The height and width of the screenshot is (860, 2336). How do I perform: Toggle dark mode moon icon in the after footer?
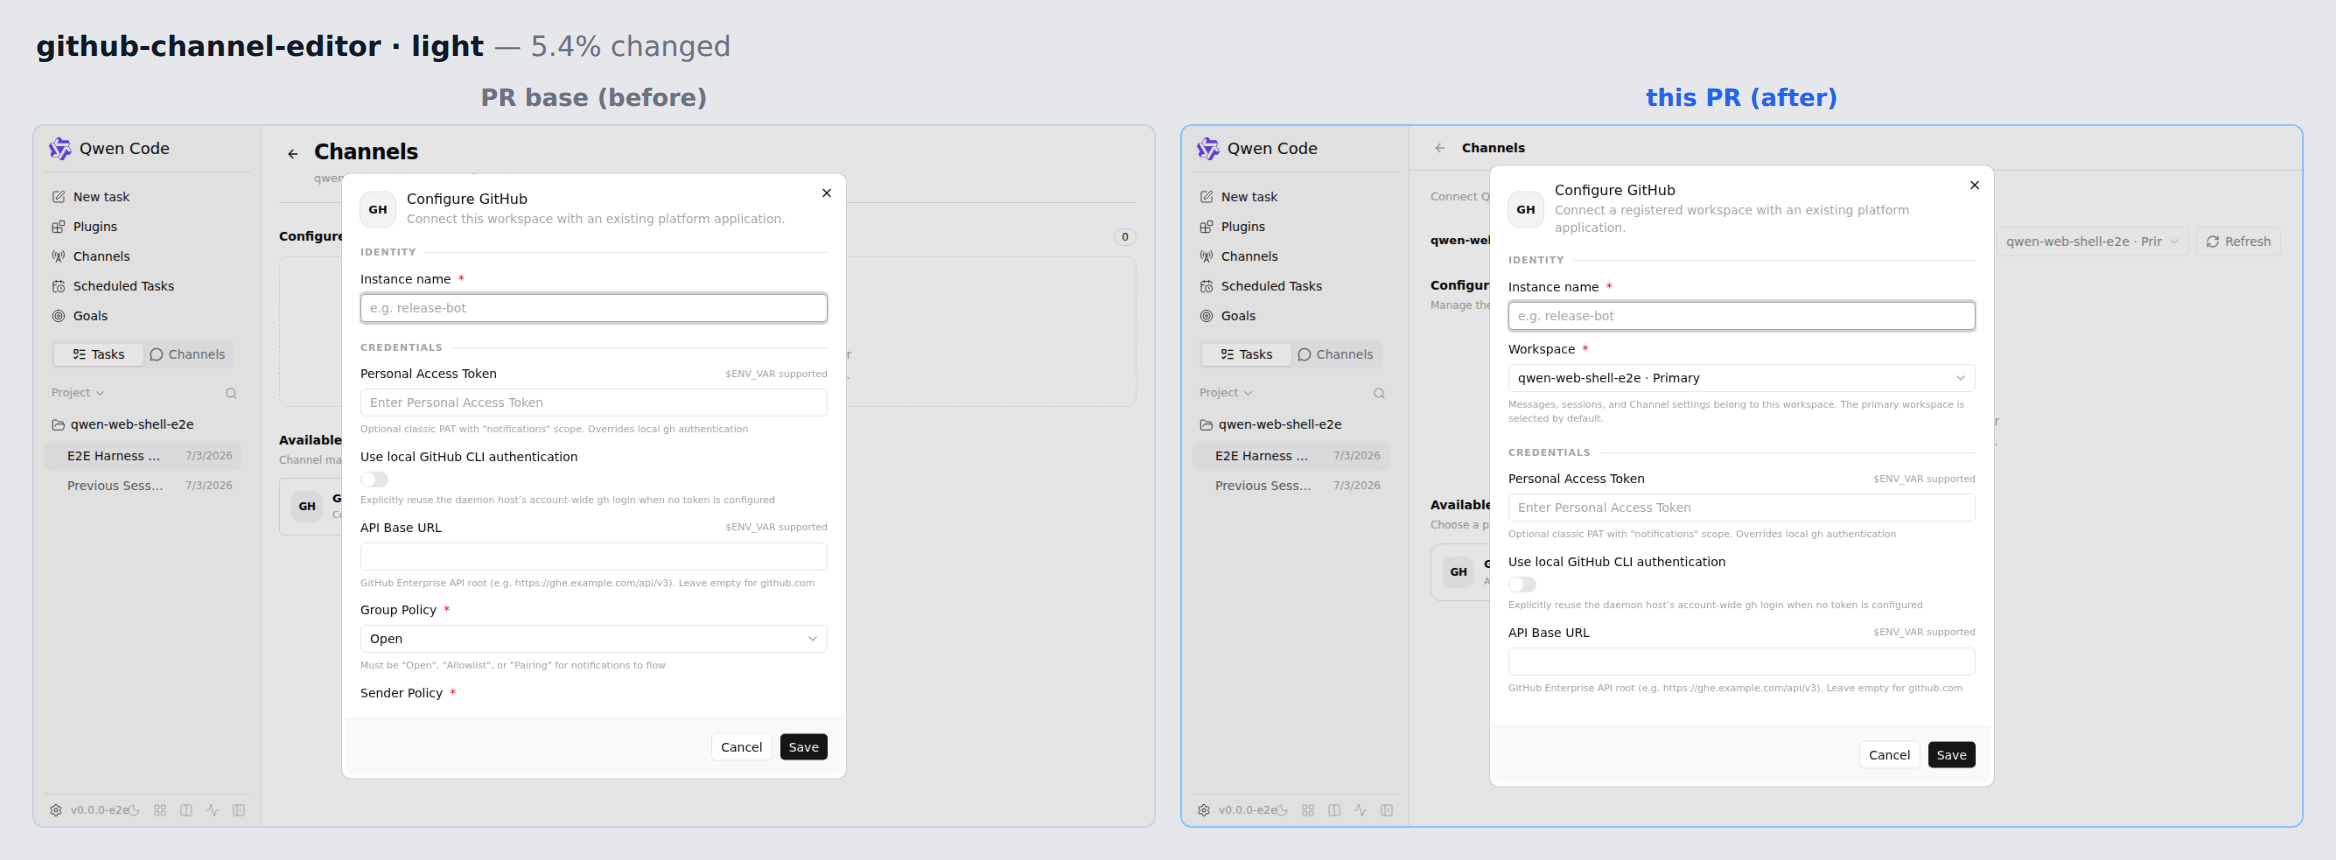click(1282, 810)
